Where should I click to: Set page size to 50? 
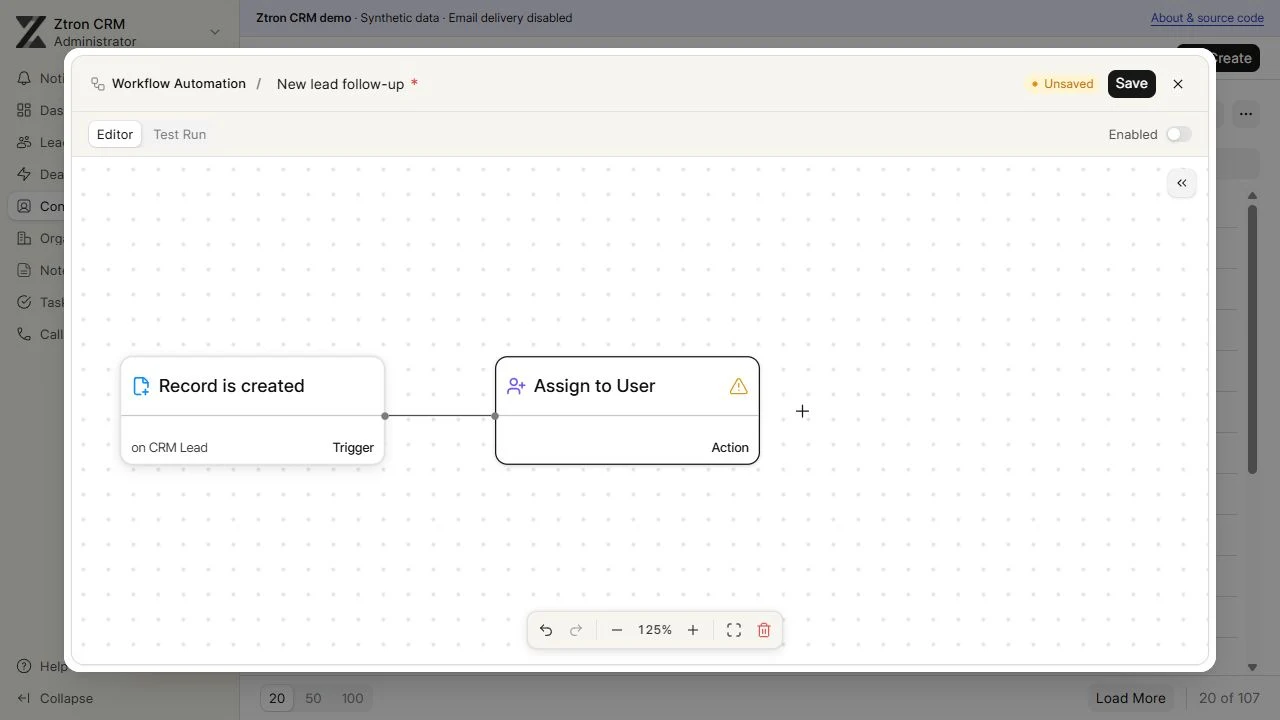[313, 698]
